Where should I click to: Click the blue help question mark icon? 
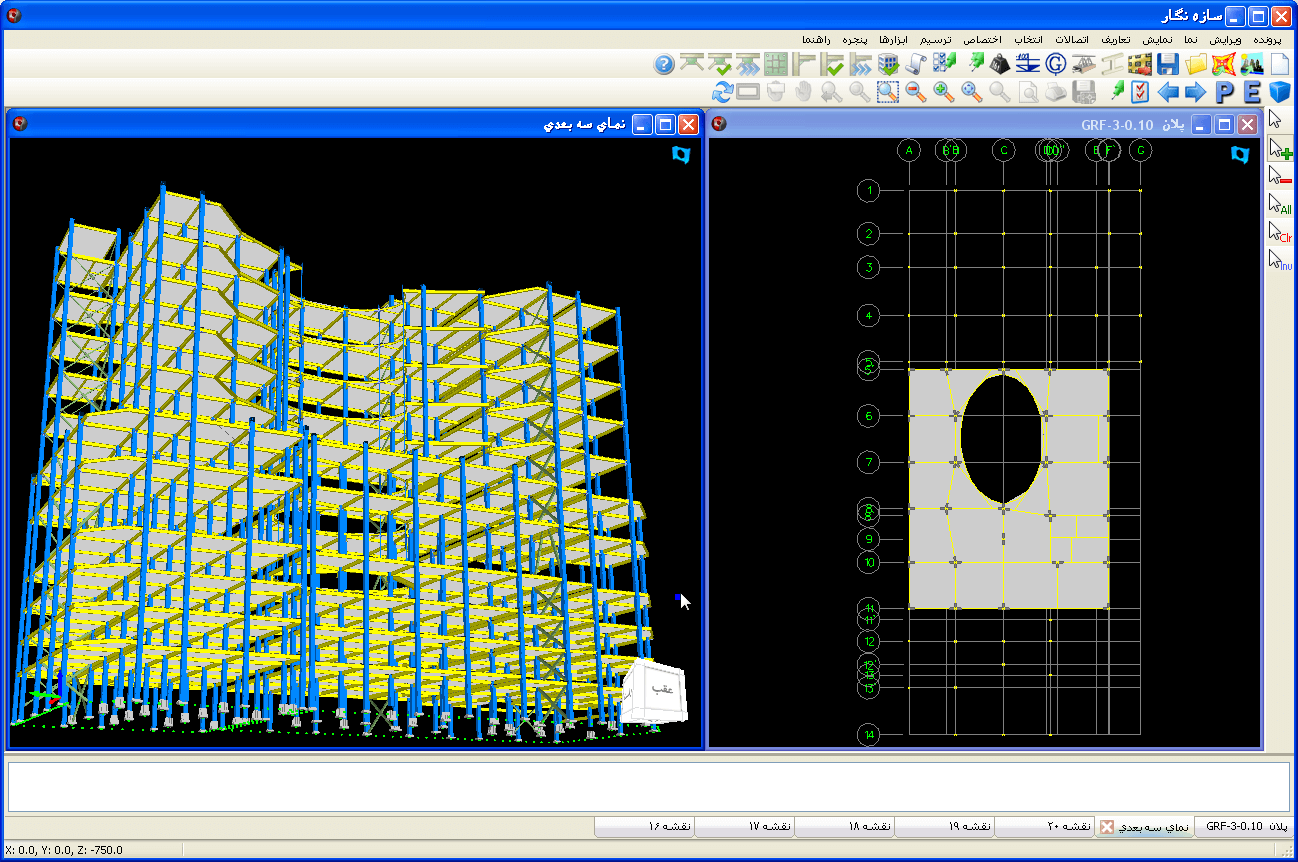[664, 65]
